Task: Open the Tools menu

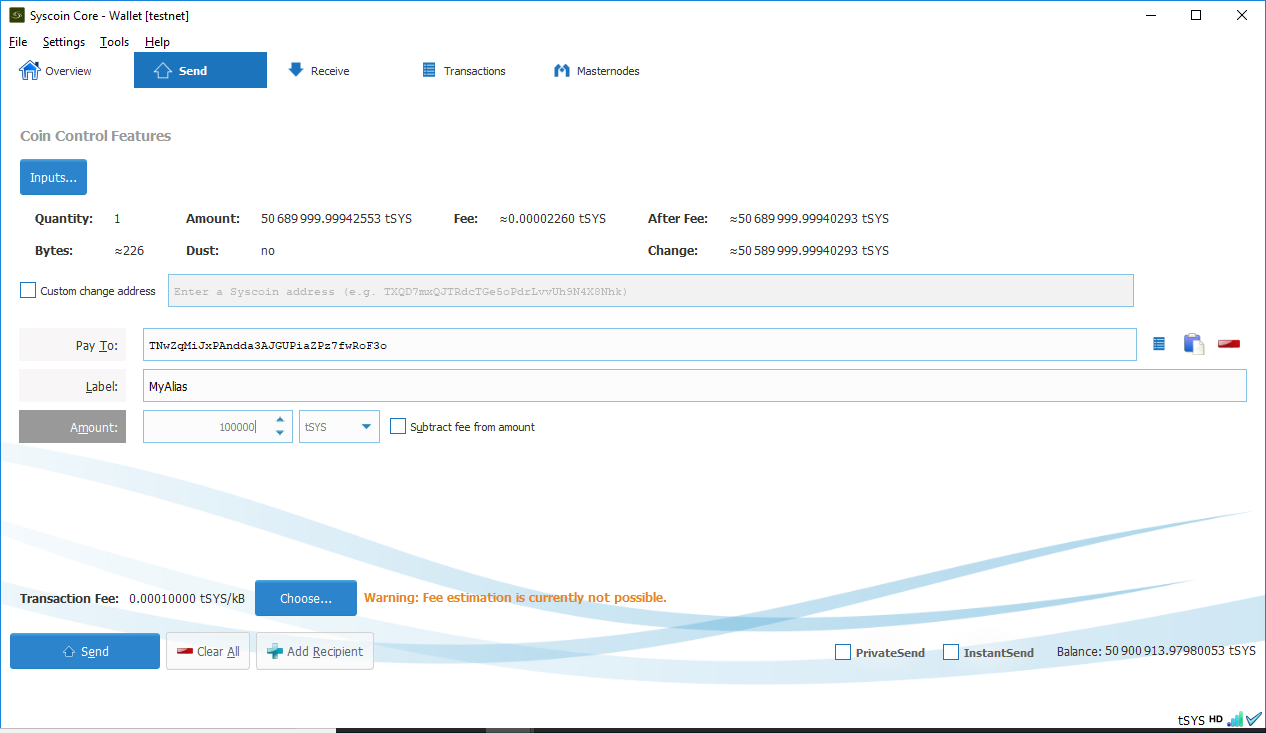Action: click(115, 42)
